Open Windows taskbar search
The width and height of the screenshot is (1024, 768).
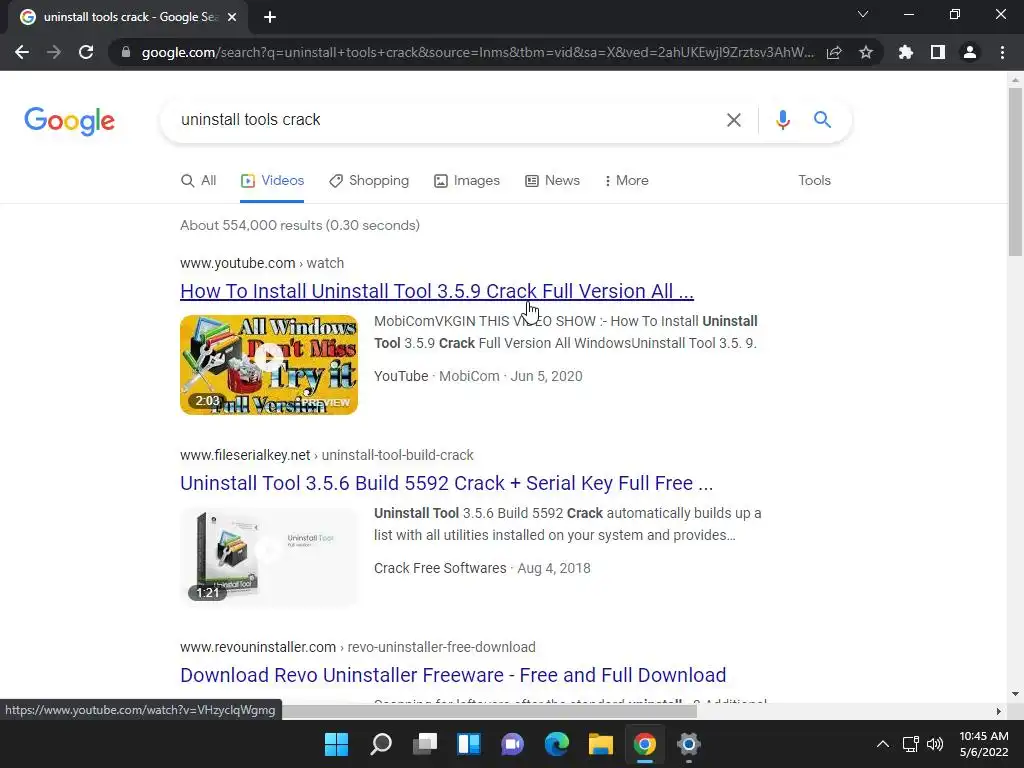pyautogui.click(x=381, y=744)
